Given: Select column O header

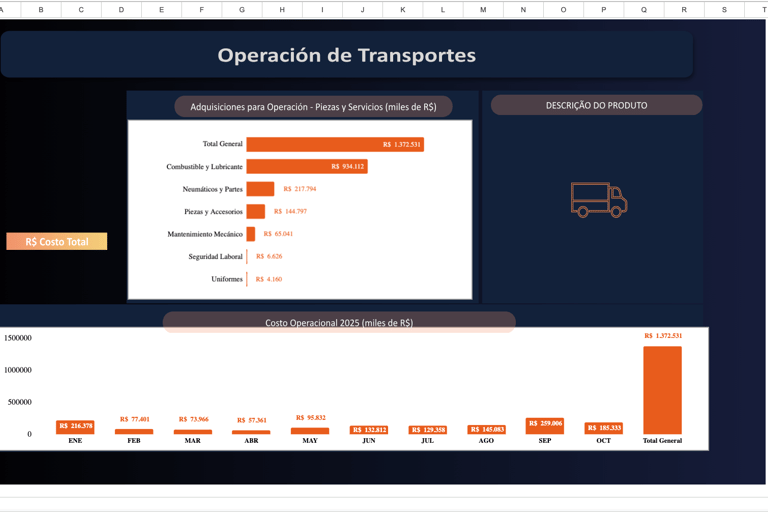Looking at the screenshot, I should click(x=563, y=10).
